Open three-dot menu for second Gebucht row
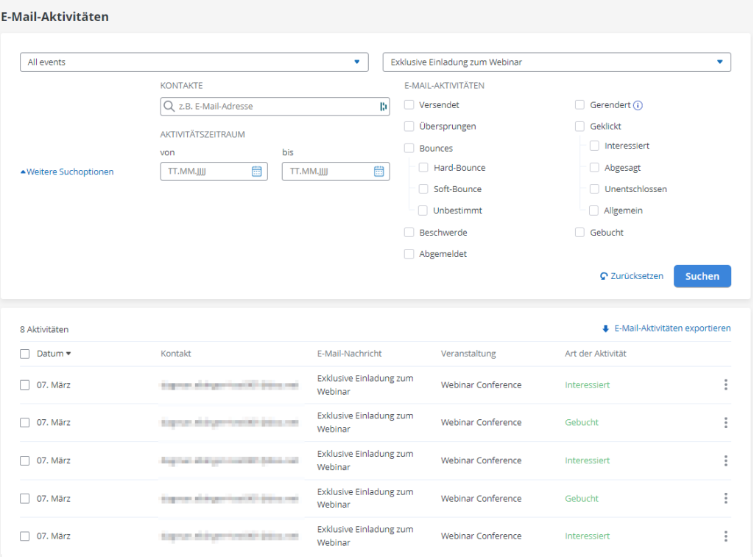Image resolution: width=753 pixels, height=559 pixels. point(725,499)
